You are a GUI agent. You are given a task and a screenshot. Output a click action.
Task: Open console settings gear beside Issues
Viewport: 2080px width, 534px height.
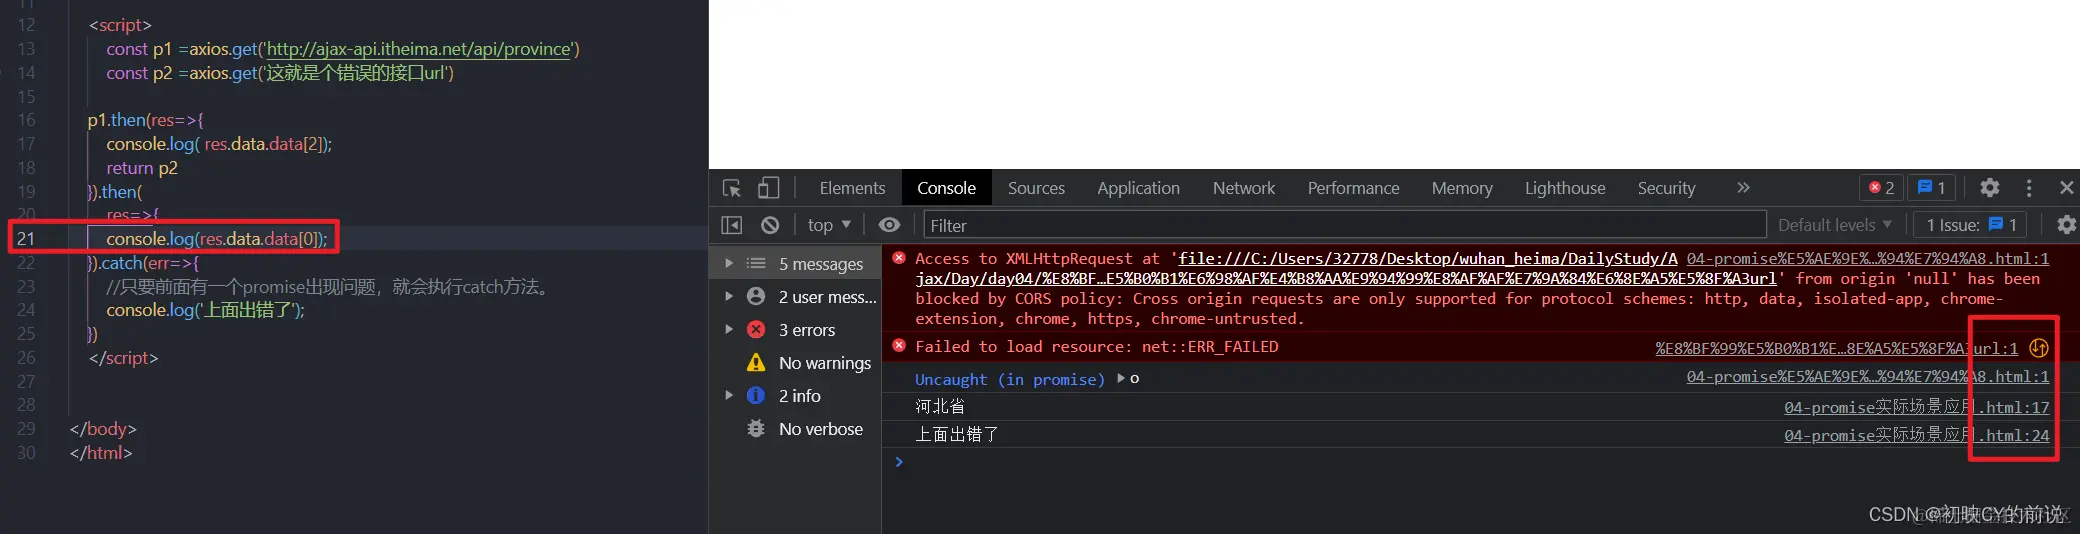tap(2066, 225)
